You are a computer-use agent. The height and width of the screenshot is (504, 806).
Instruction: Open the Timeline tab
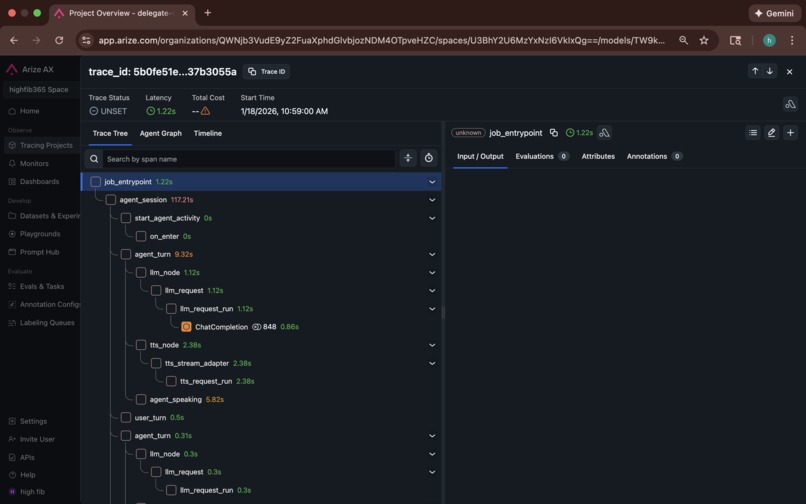[208, 133]
